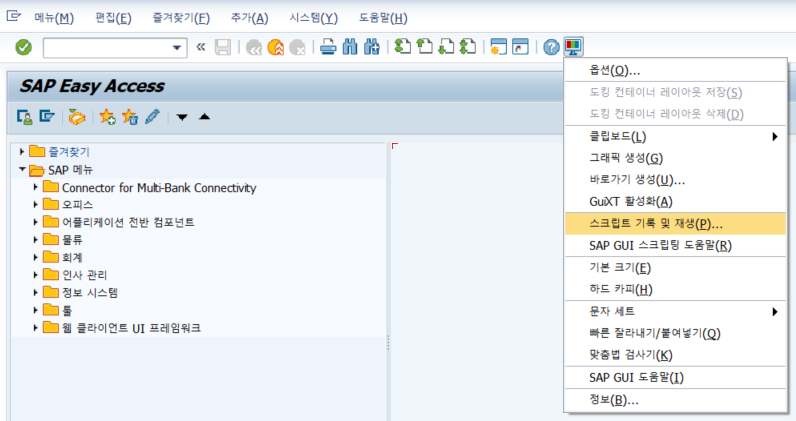
Task: Click the Create New Session icon
Action: click(499, 48)
